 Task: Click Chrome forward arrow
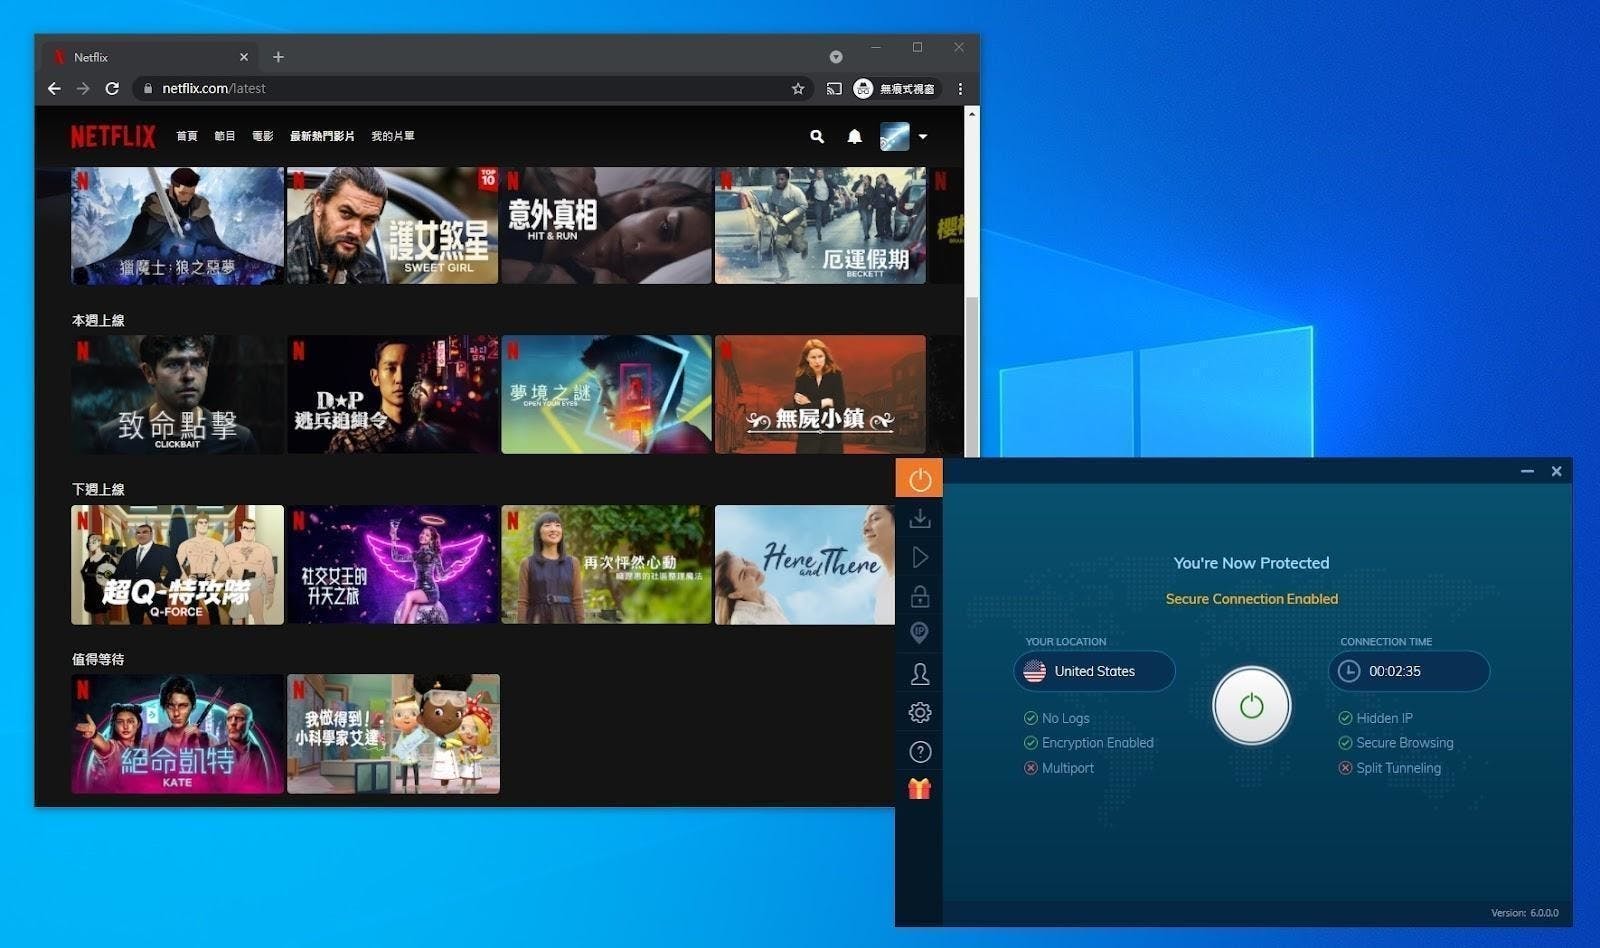[83, 88]
